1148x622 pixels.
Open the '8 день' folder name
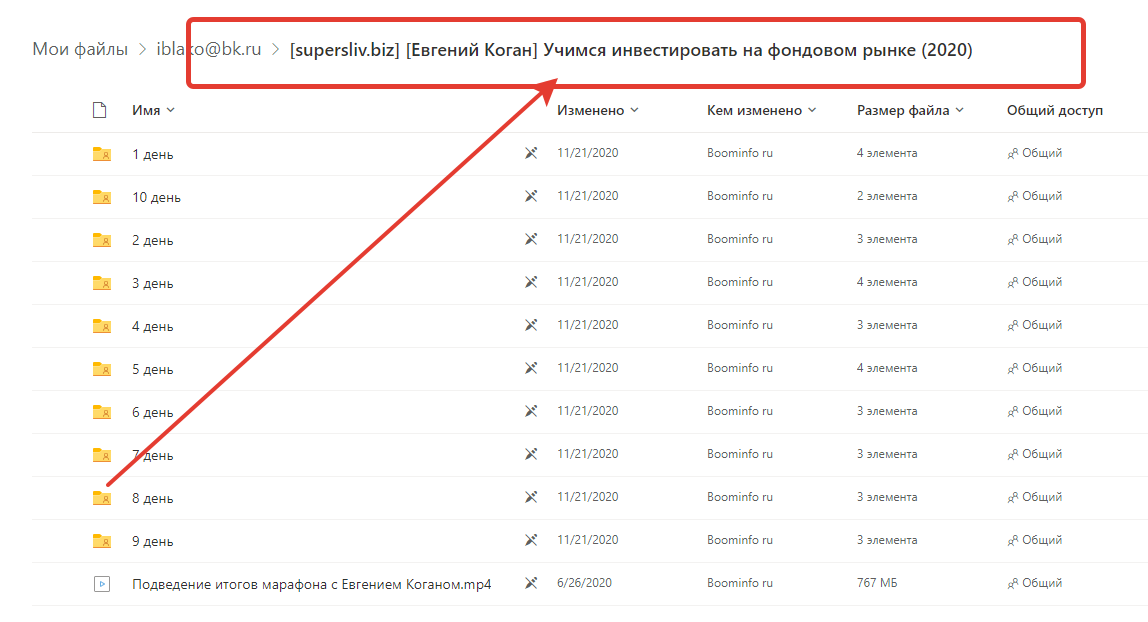(x=152, y=498)
